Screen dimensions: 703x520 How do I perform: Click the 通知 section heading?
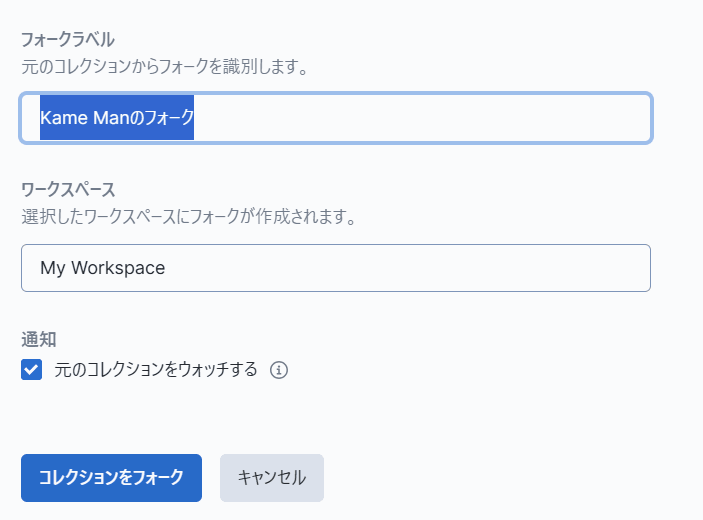coord(39,339)
